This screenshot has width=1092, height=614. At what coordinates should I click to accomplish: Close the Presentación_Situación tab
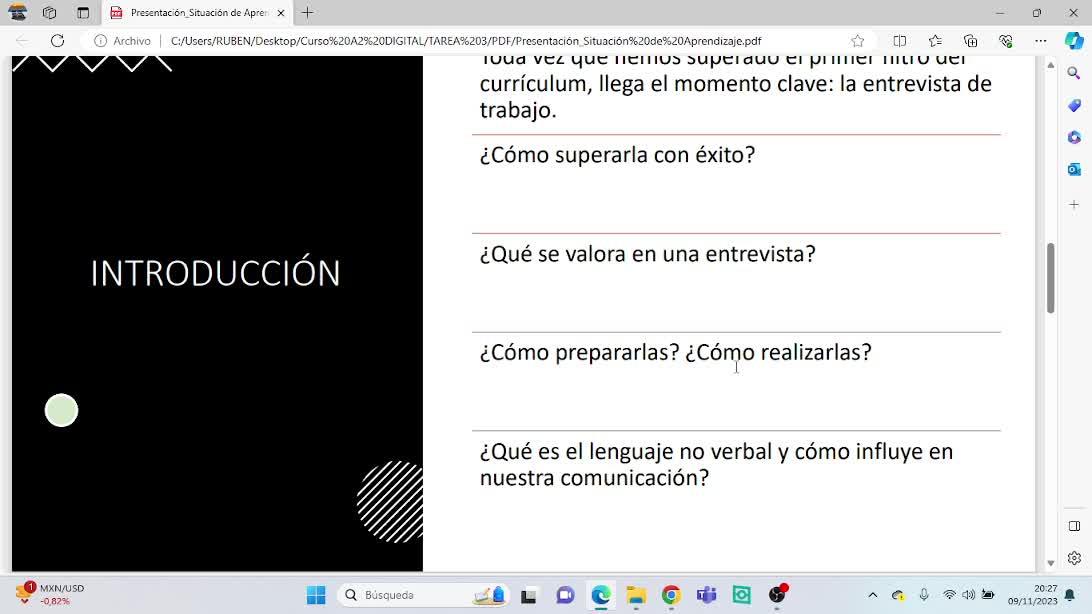281,13
